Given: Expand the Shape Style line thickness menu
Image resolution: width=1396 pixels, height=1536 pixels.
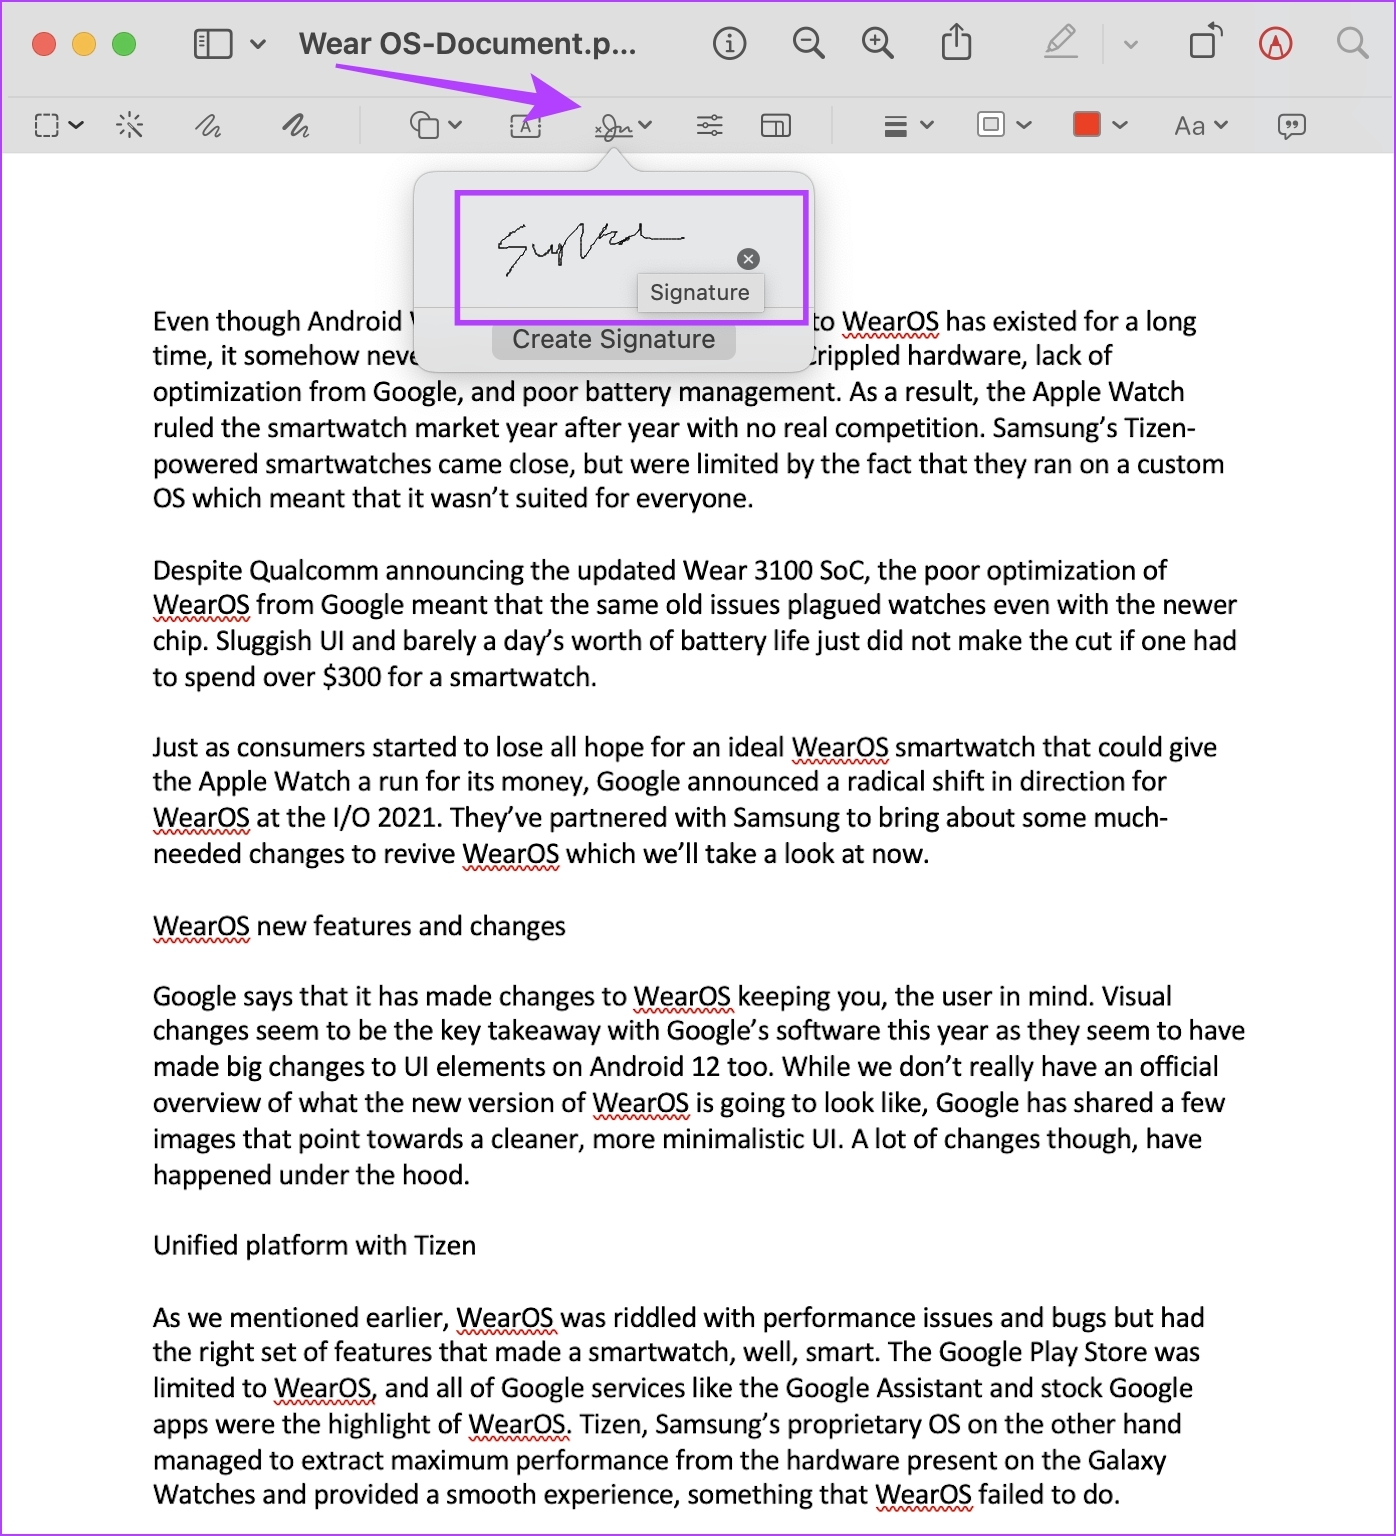Looking at the screenshot, I should point(908,125).
